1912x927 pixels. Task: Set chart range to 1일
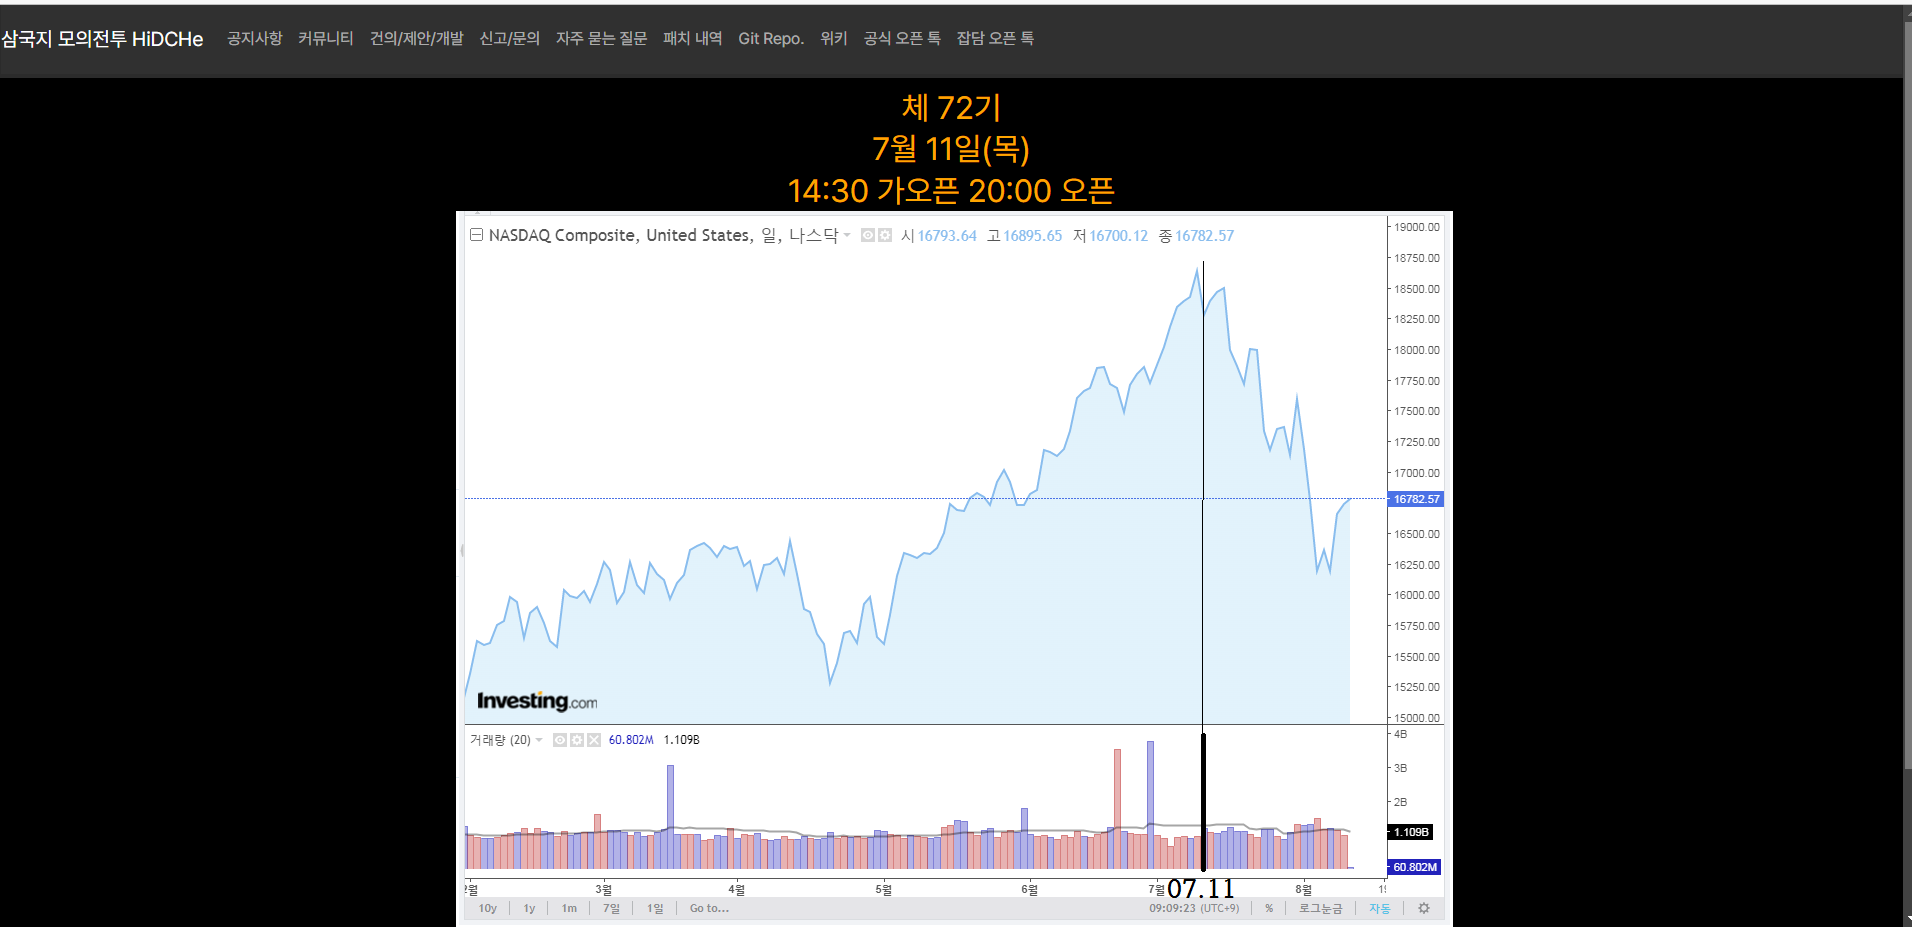(655, 908)
